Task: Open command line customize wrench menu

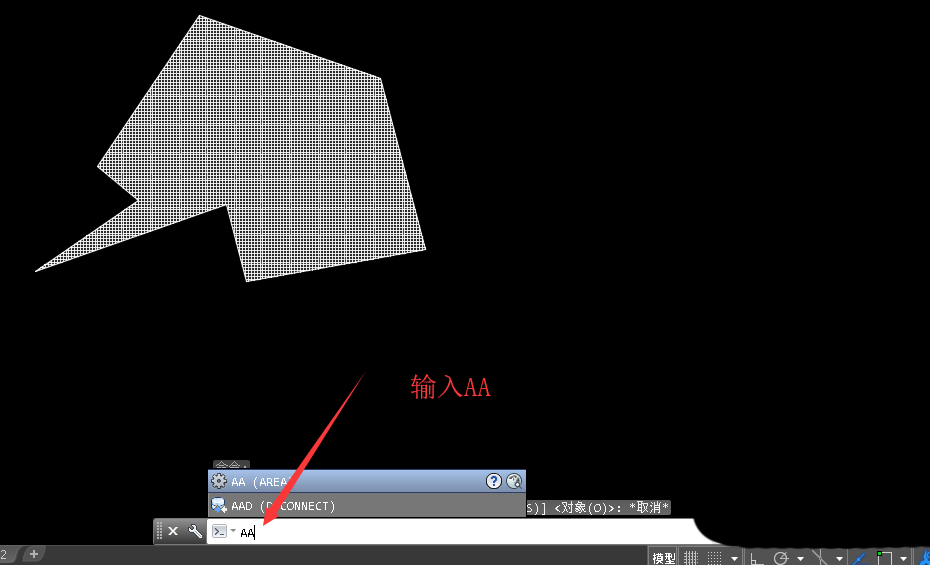Action: tap(195, 531)
